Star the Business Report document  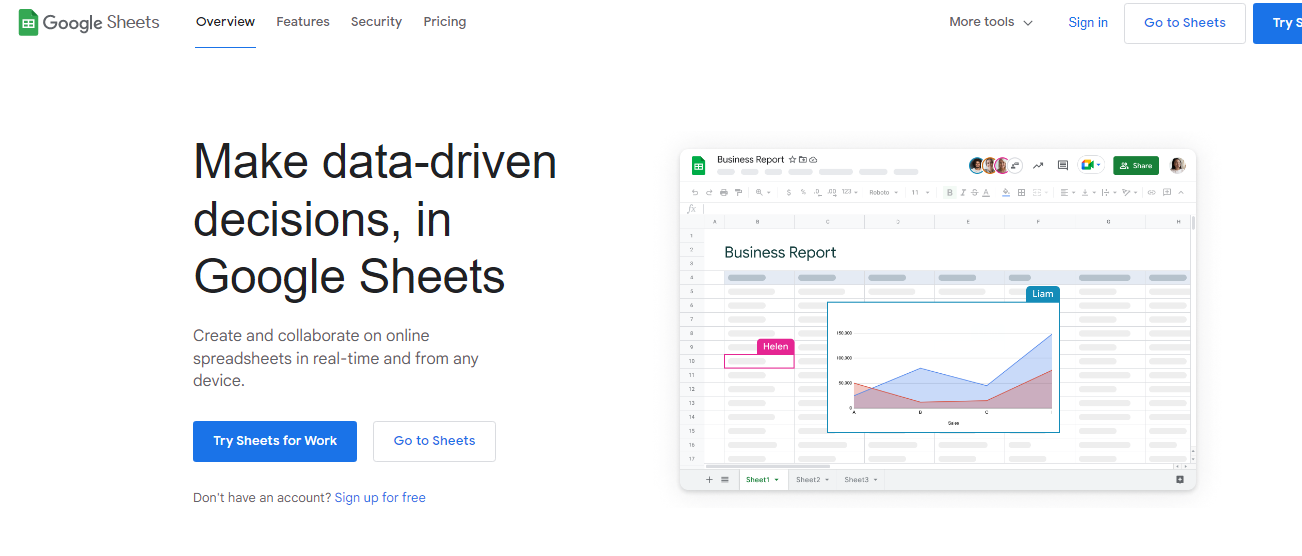click(x=792, y=160)
